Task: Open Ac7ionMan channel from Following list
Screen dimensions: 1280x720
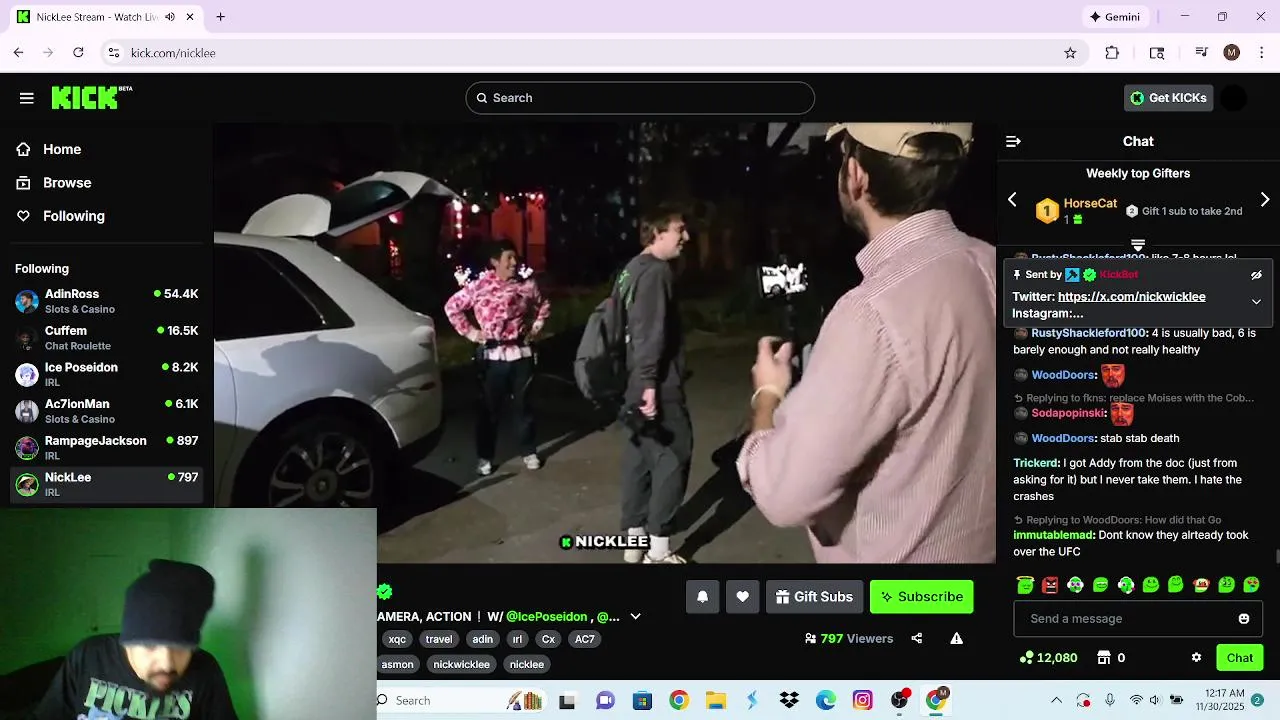Action: (x=106, y=411)
